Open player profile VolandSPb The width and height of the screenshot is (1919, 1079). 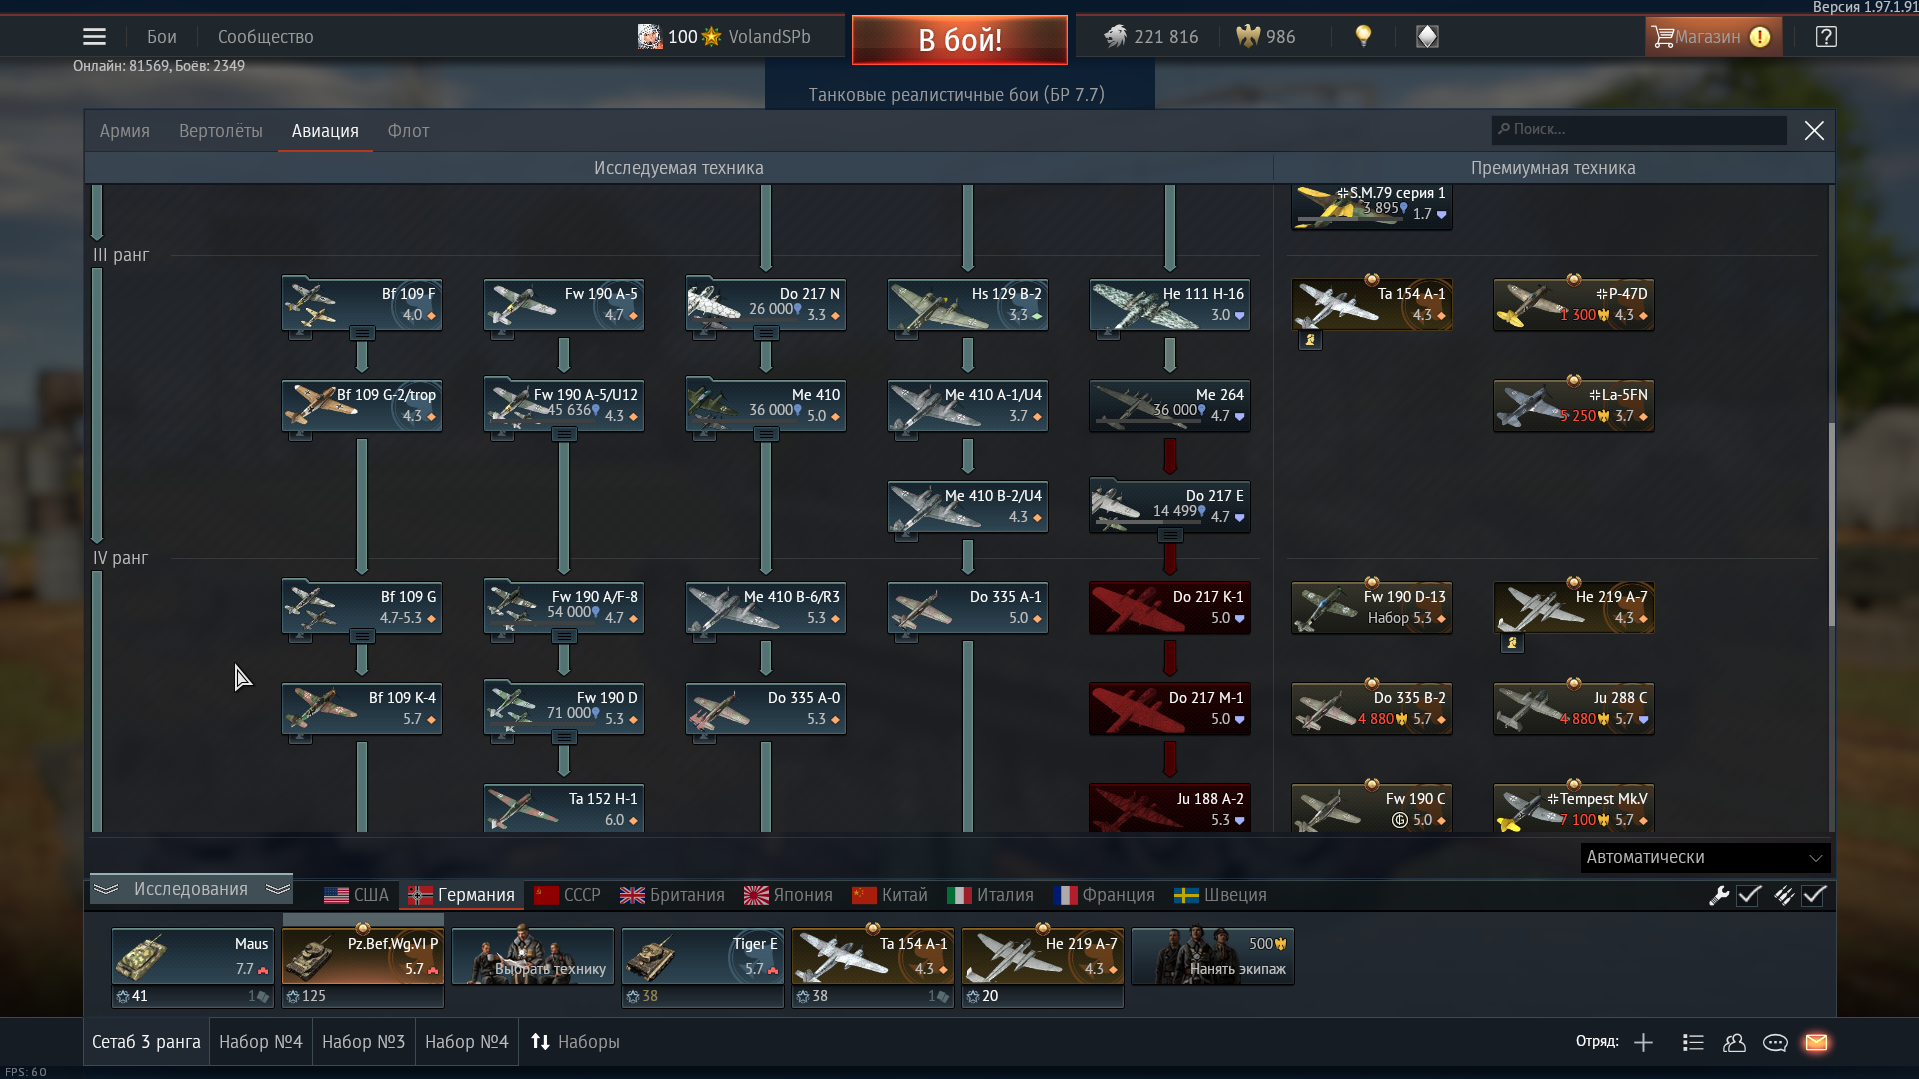tap(769, 37)
